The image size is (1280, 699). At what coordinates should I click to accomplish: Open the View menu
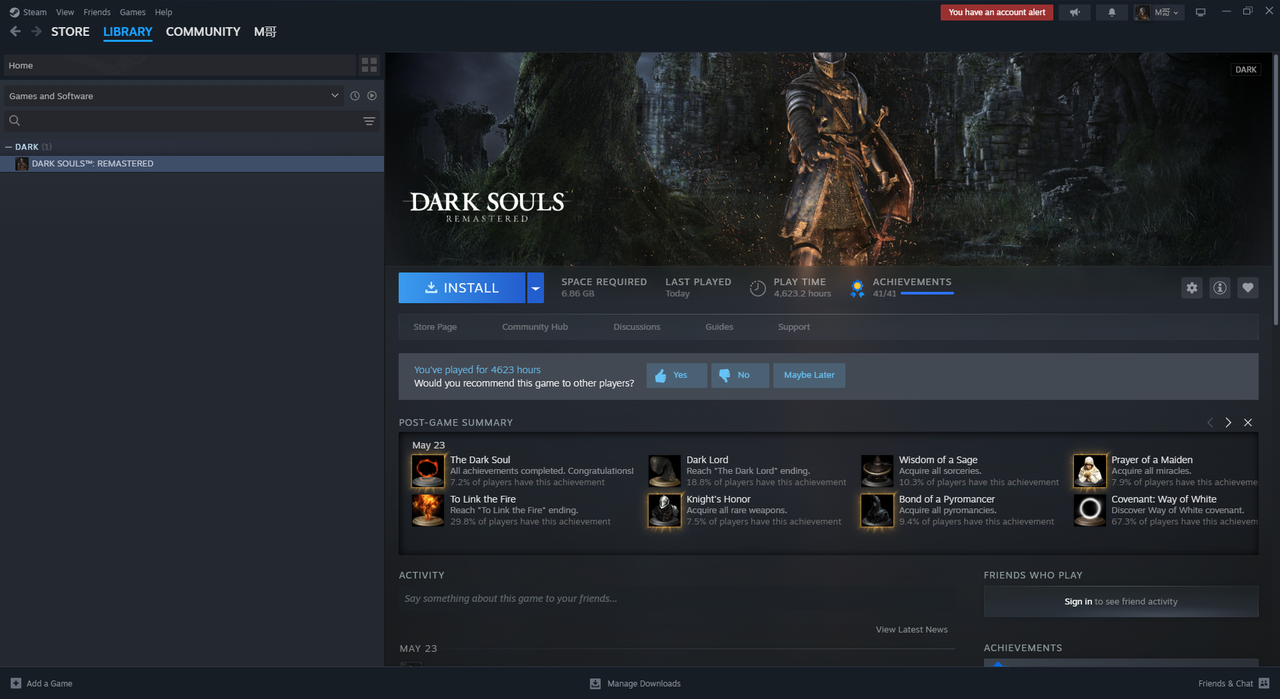(x=65, y=12)
